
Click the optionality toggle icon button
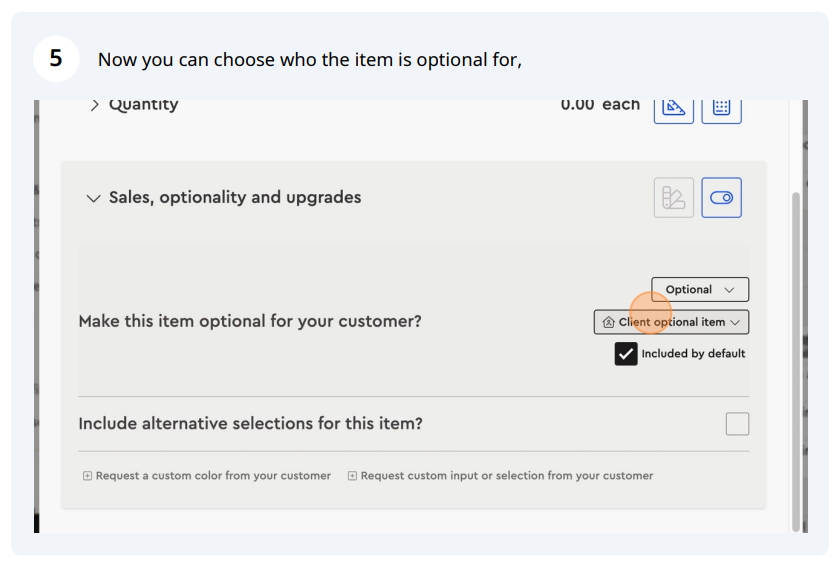tap(721, 198)
